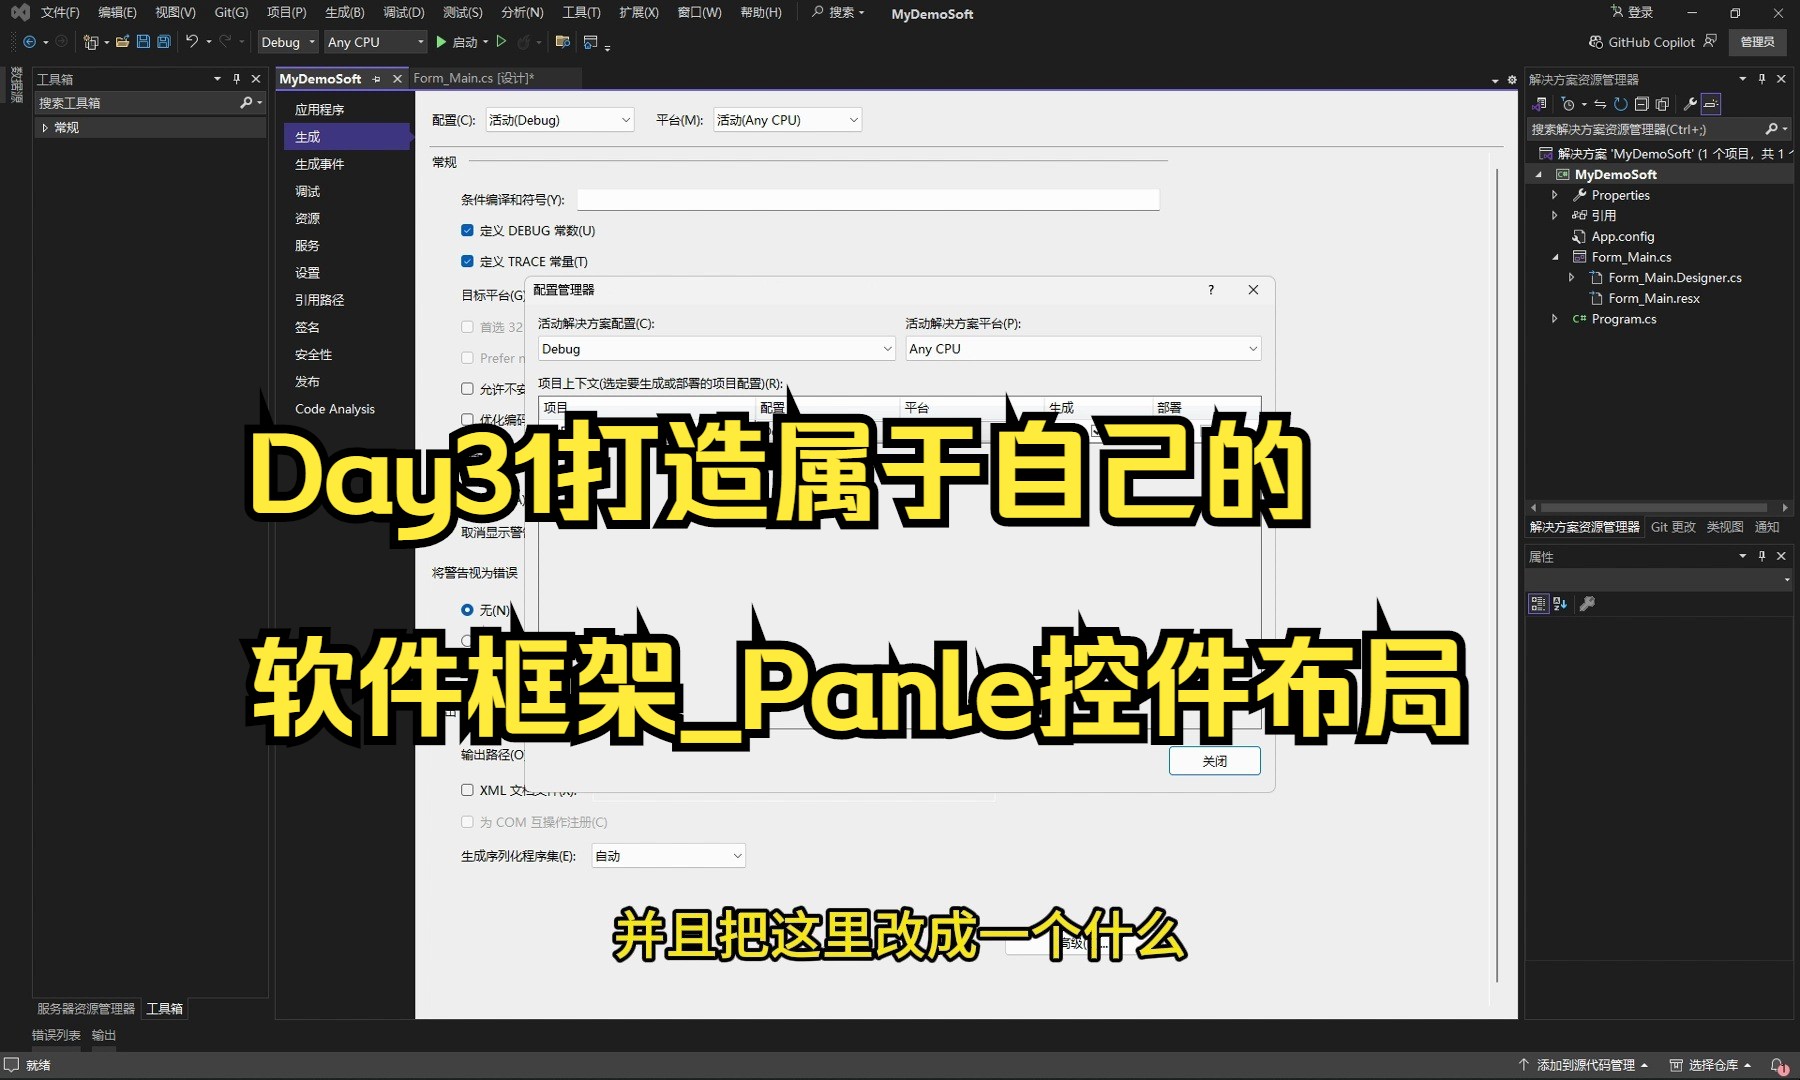
Task: Click the open file folder icon
Action: click(122, 42)
